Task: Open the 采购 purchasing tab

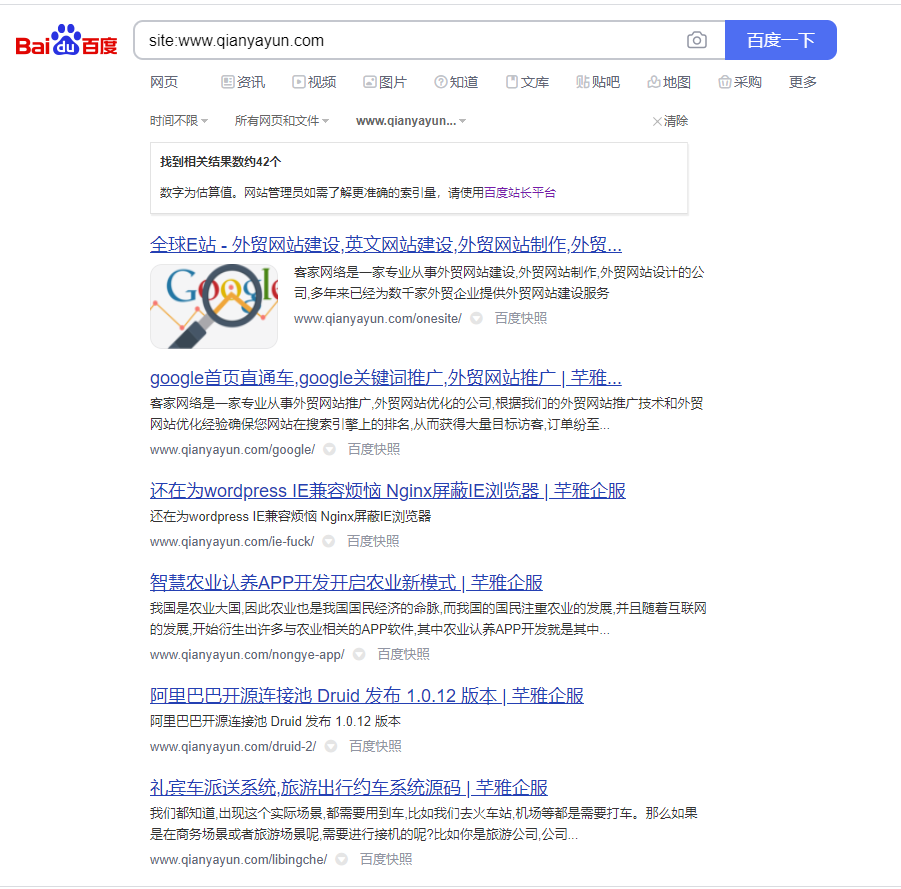Action: pos(740,82)
